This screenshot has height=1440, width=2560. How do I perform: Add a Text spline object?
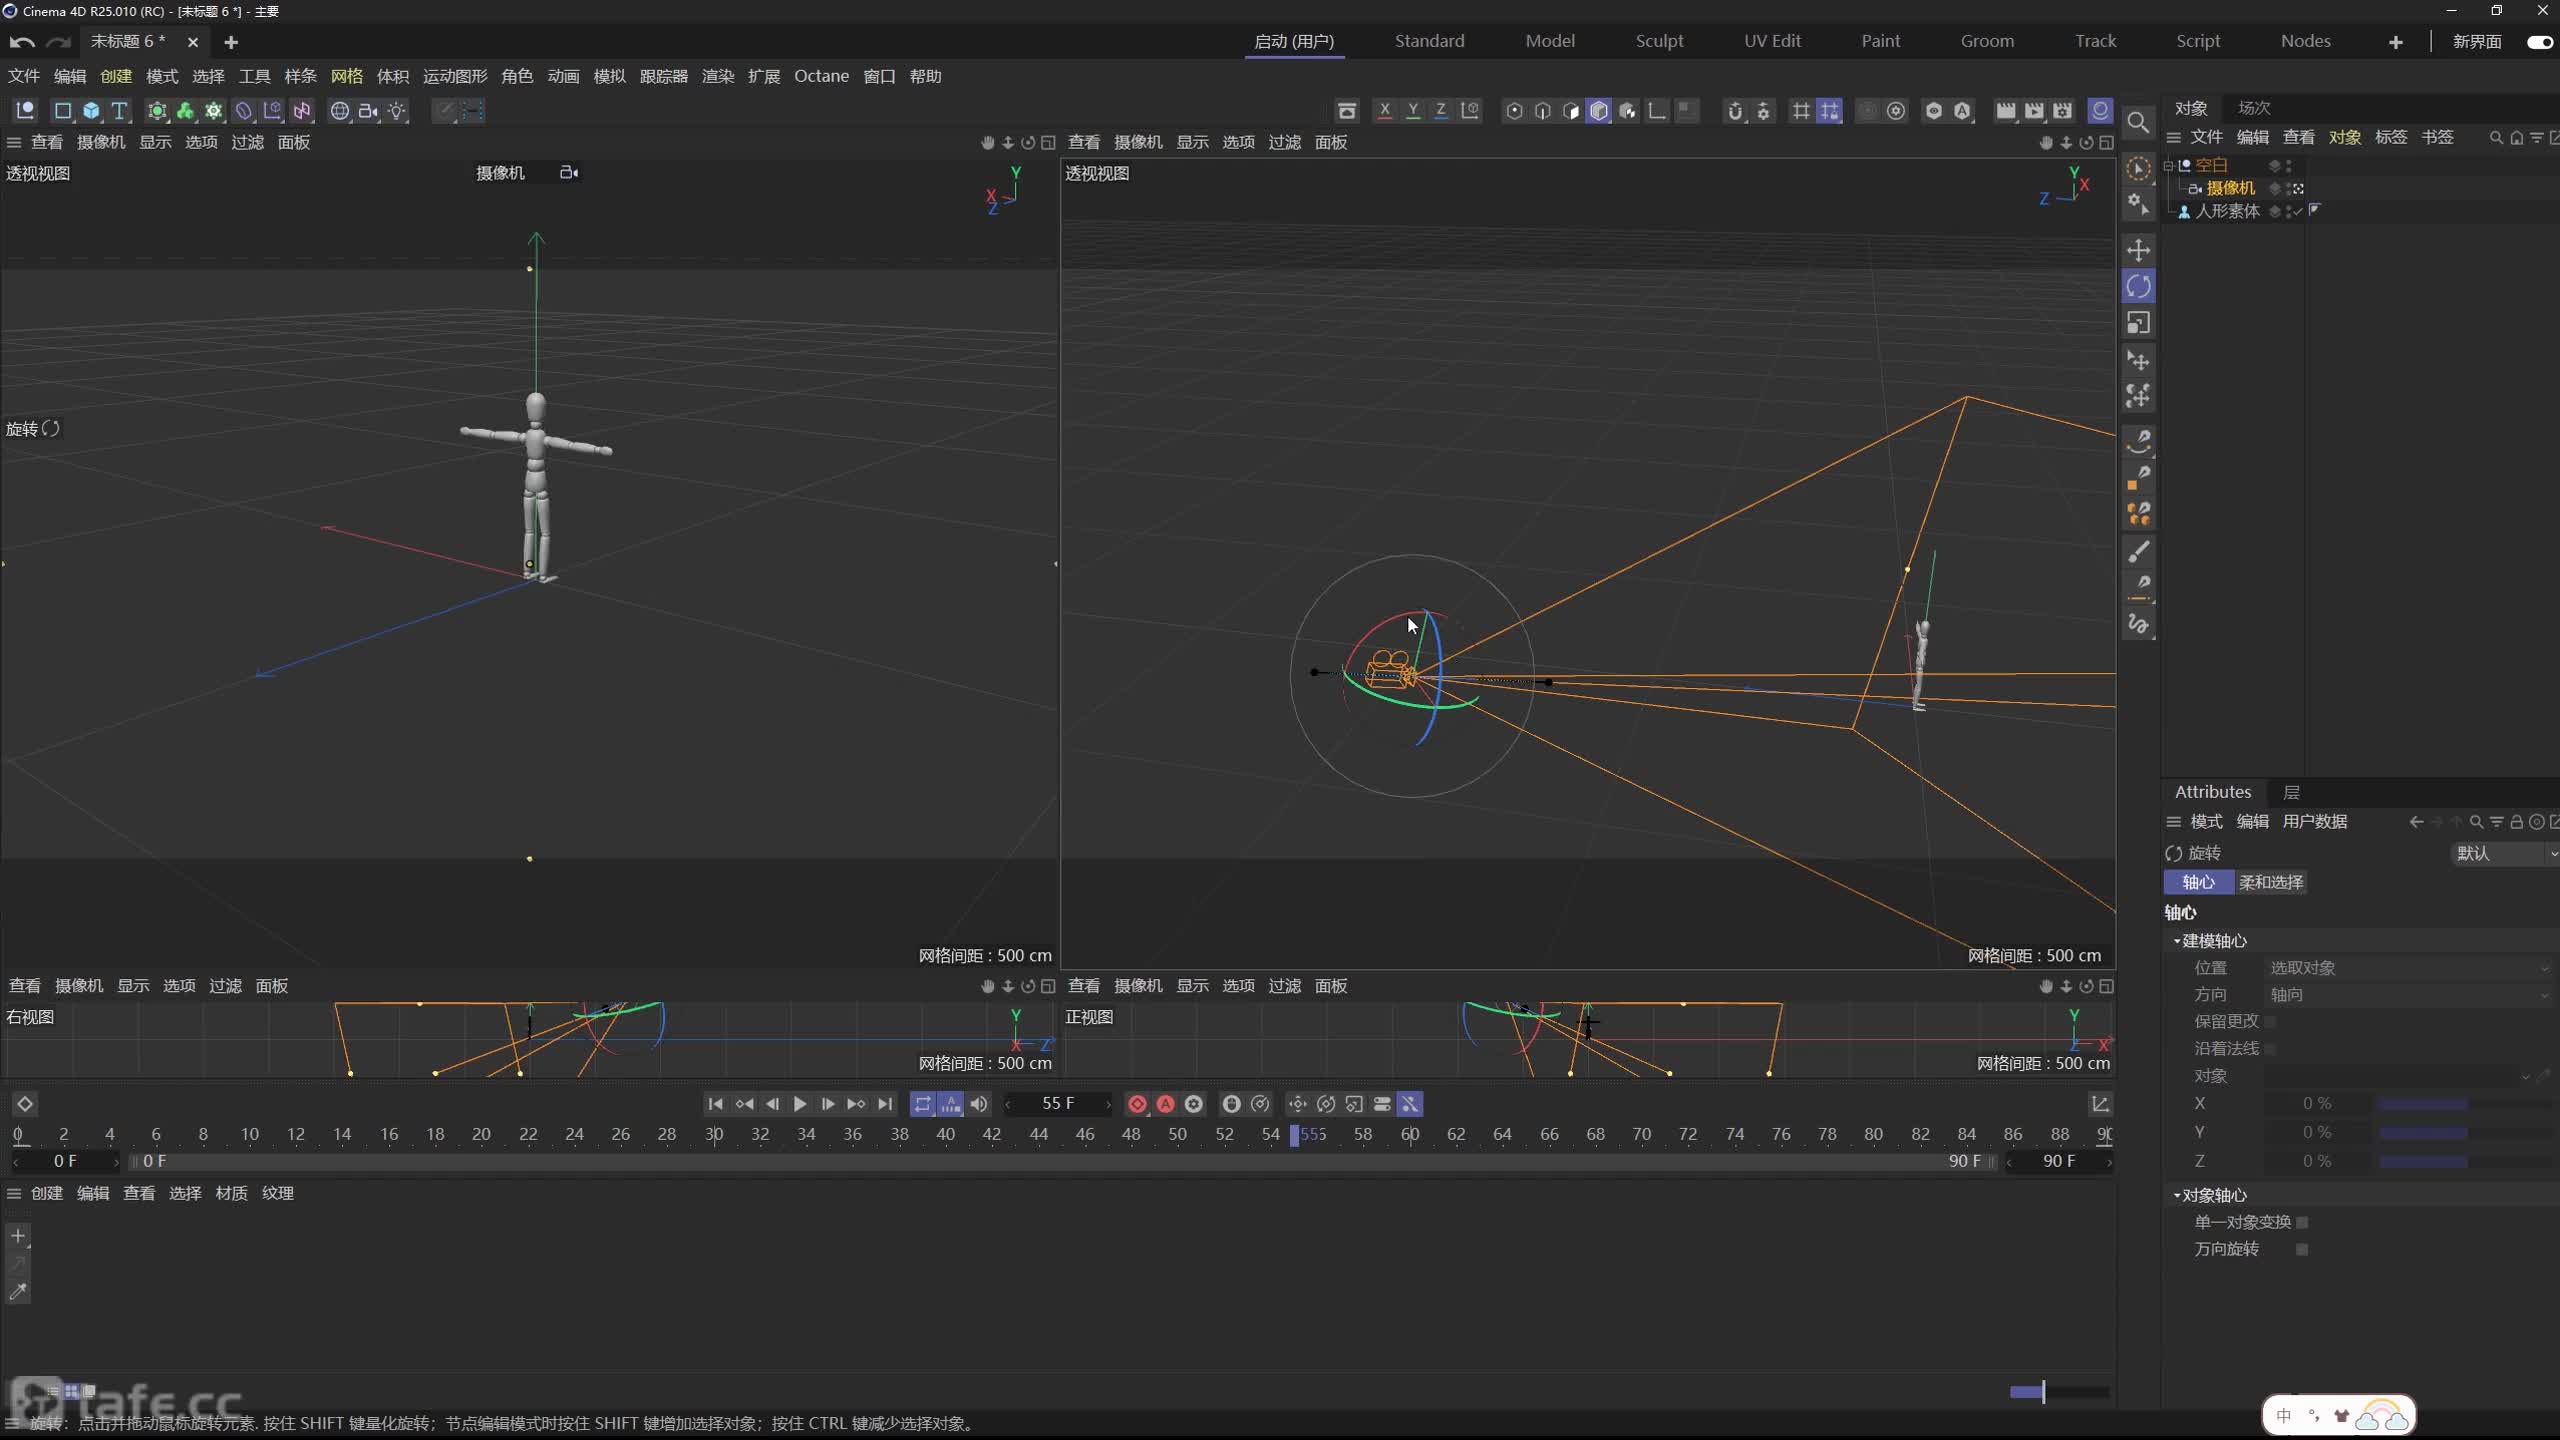[x=119, y=111]
